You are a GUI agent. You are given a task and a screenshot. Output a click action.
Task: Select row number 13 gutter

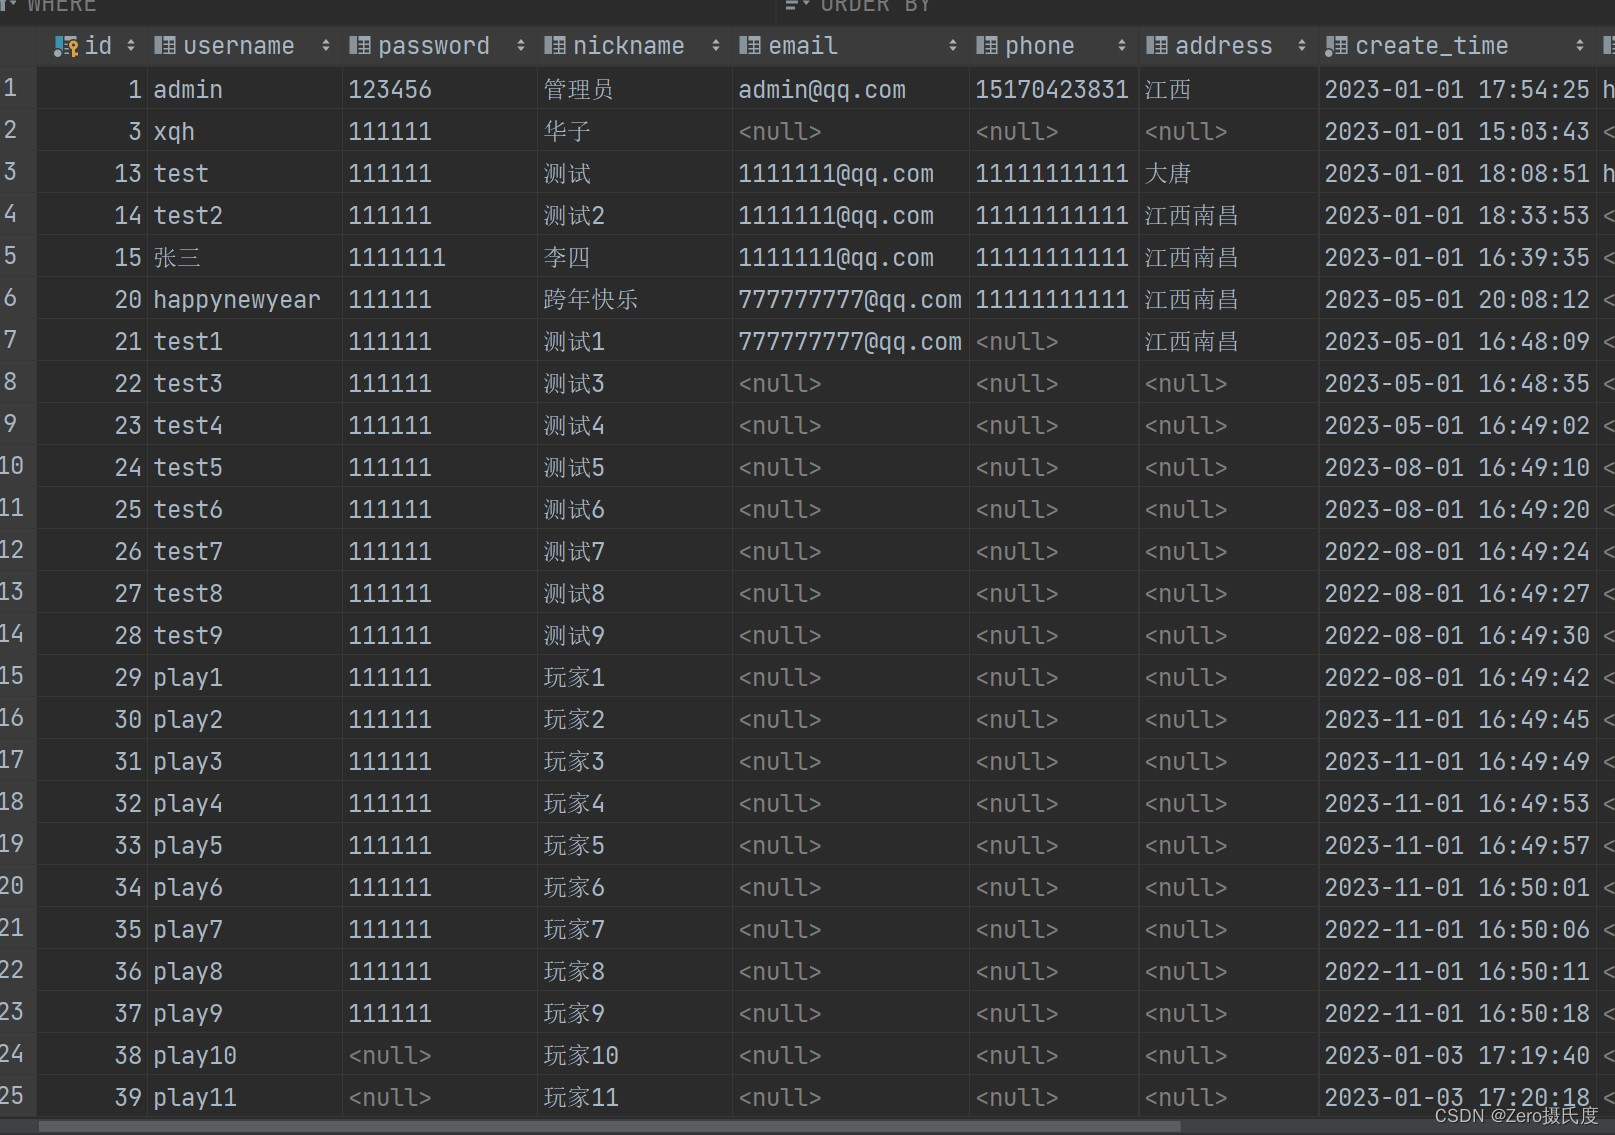[x=18, y=592]
